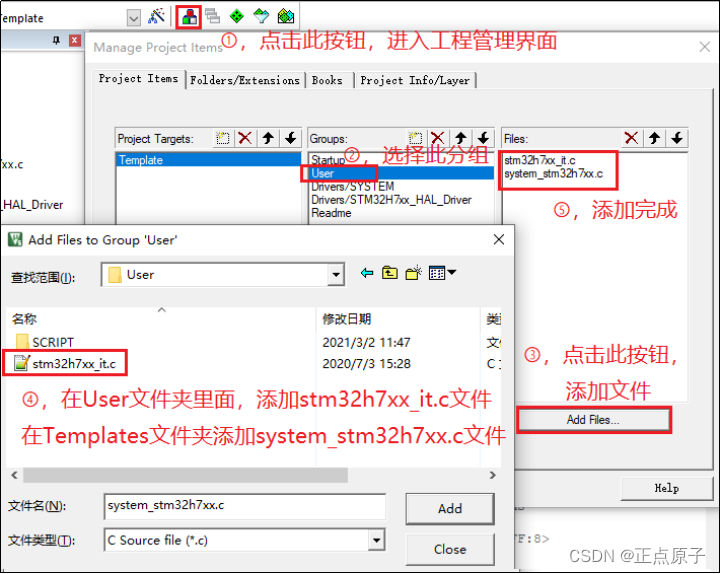Create new group icon in Groups header
This screenshot has width=721, height=574.
415,138
